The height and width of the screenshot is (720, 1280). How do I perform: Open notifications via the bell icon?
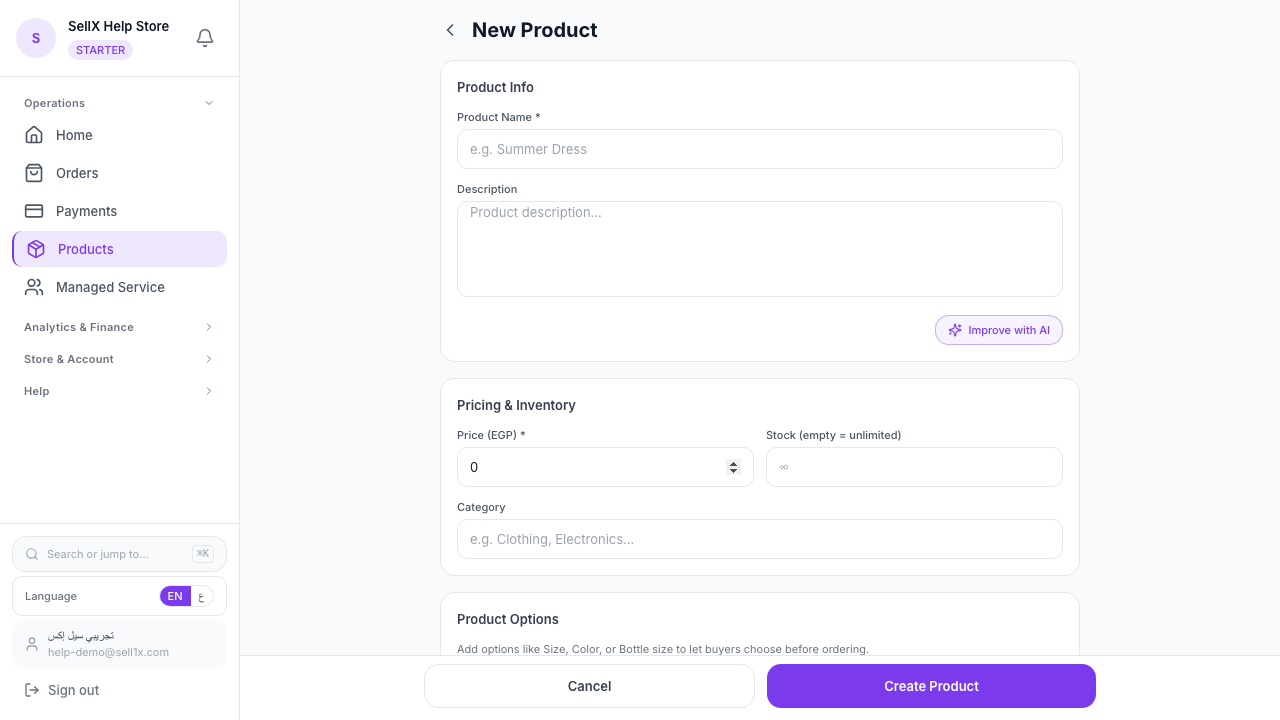point(205,37)
